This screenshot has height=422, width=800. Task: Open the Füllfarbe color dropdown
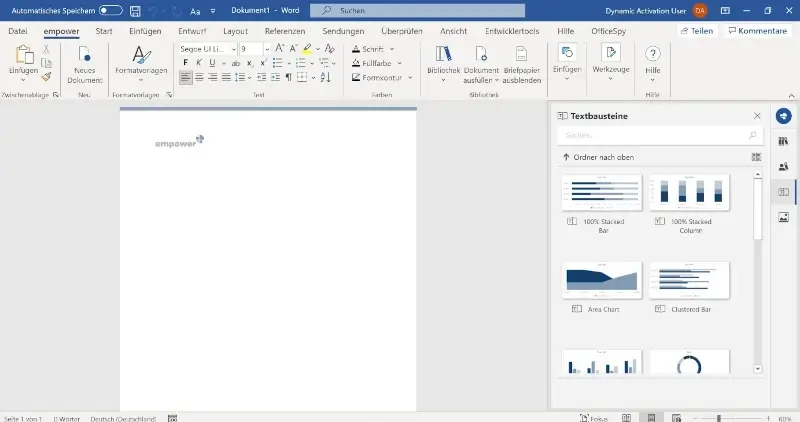pos(399,63)
